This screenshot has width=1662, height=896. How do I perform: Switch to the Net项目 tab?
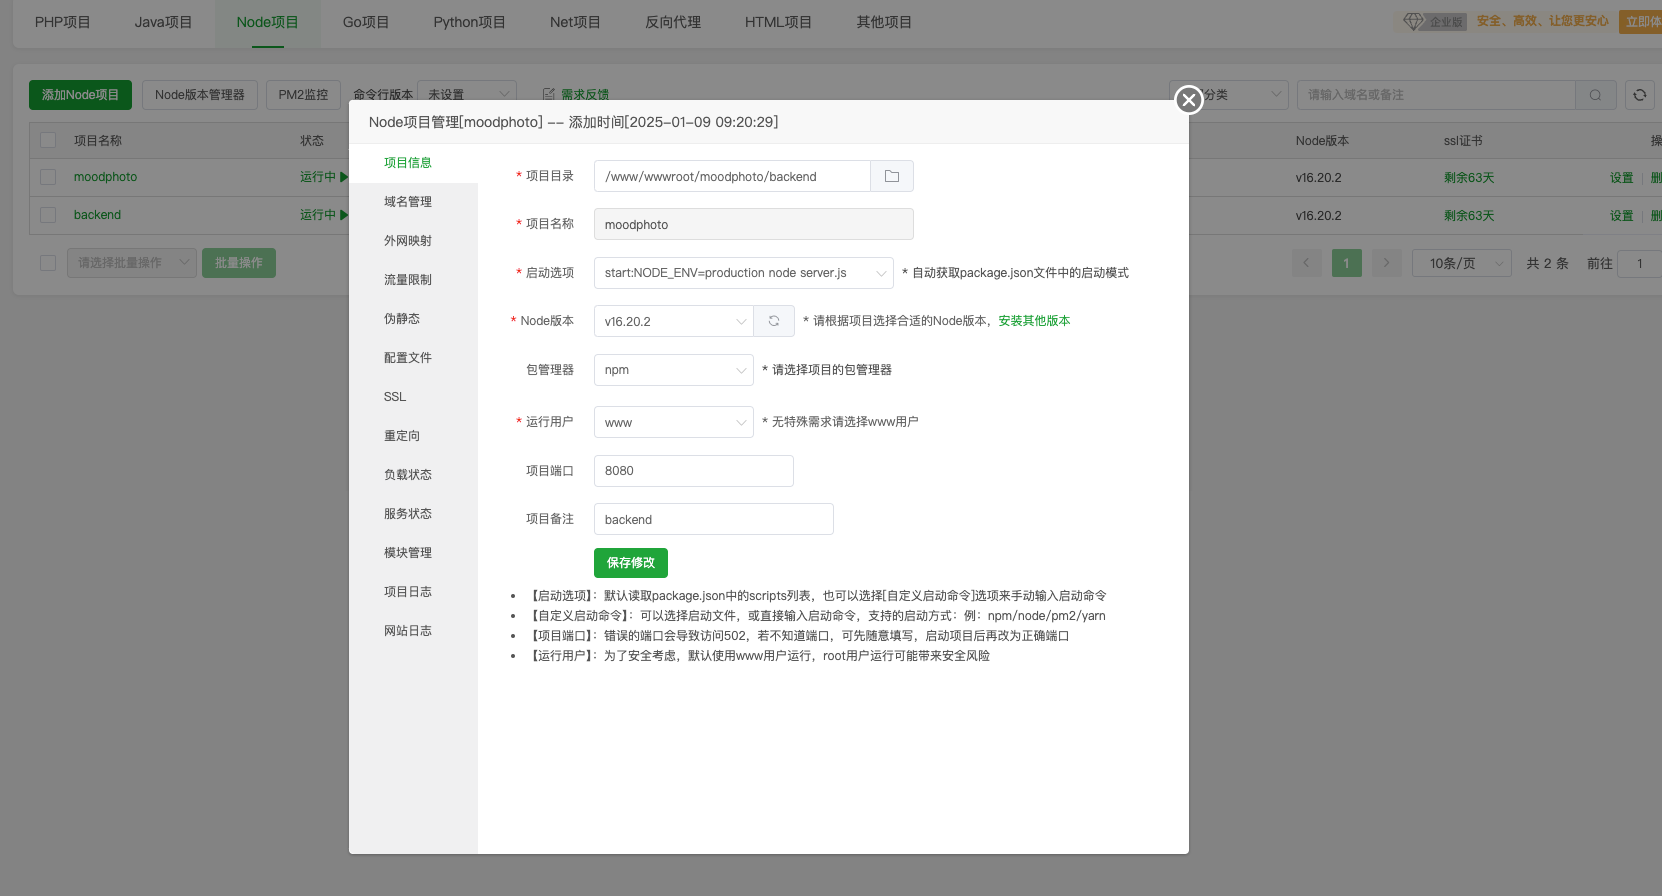[x=575, y=22]
